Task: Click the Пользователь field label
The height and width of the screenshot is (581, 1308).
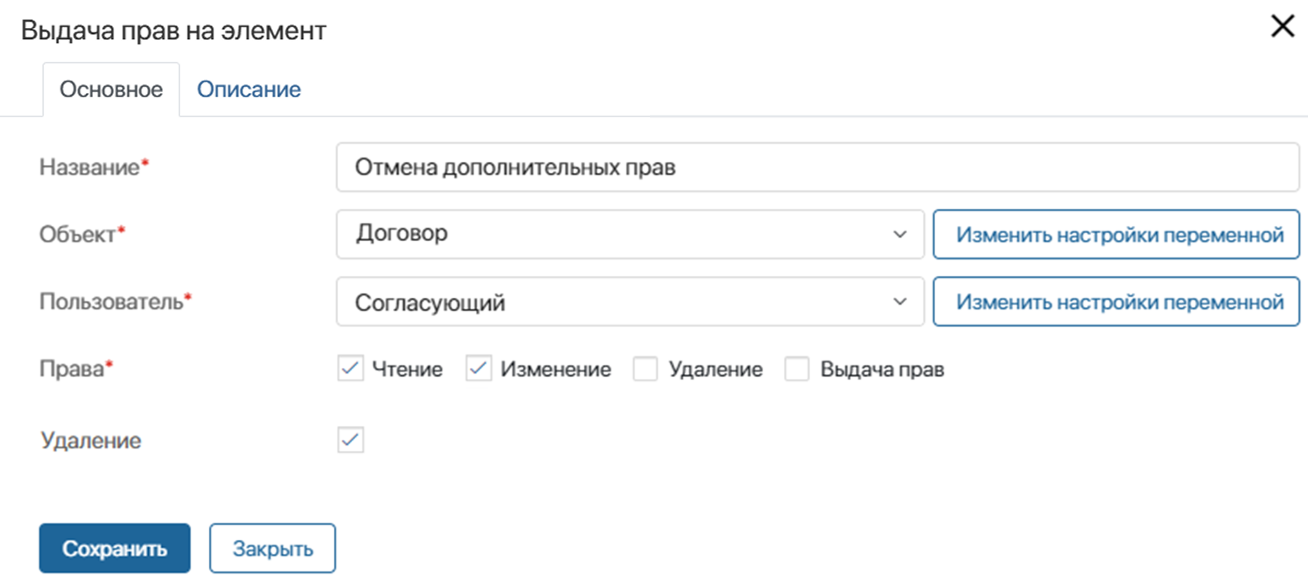Action: click(116, 301)
